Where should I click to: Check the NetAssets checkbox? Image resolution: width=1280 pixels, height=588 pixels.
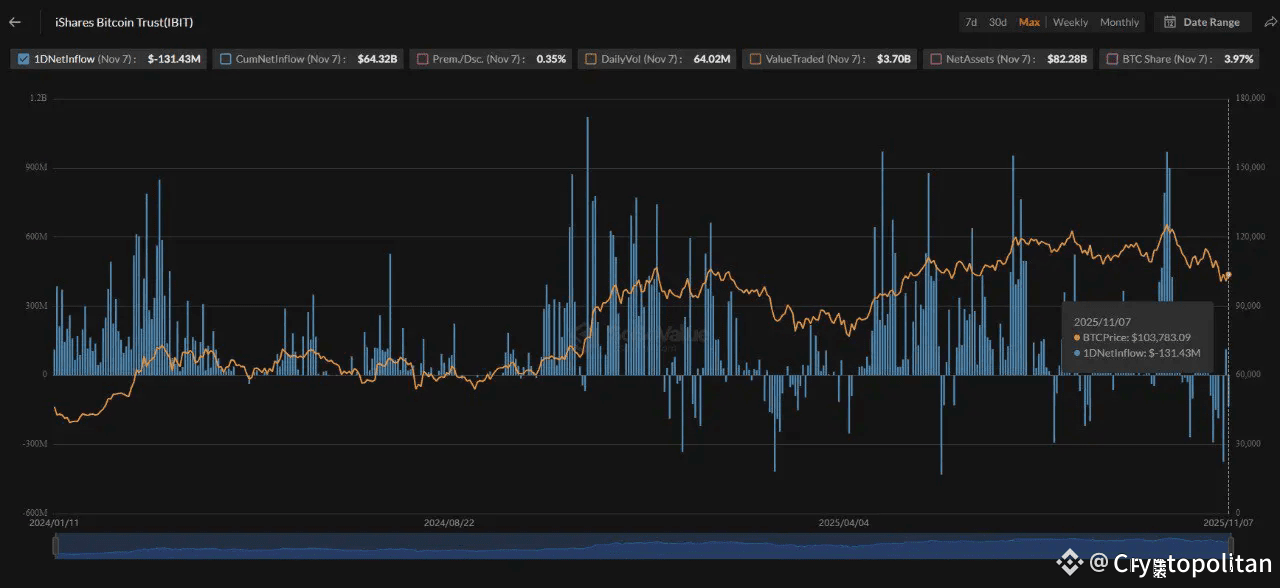coord(935,59)
